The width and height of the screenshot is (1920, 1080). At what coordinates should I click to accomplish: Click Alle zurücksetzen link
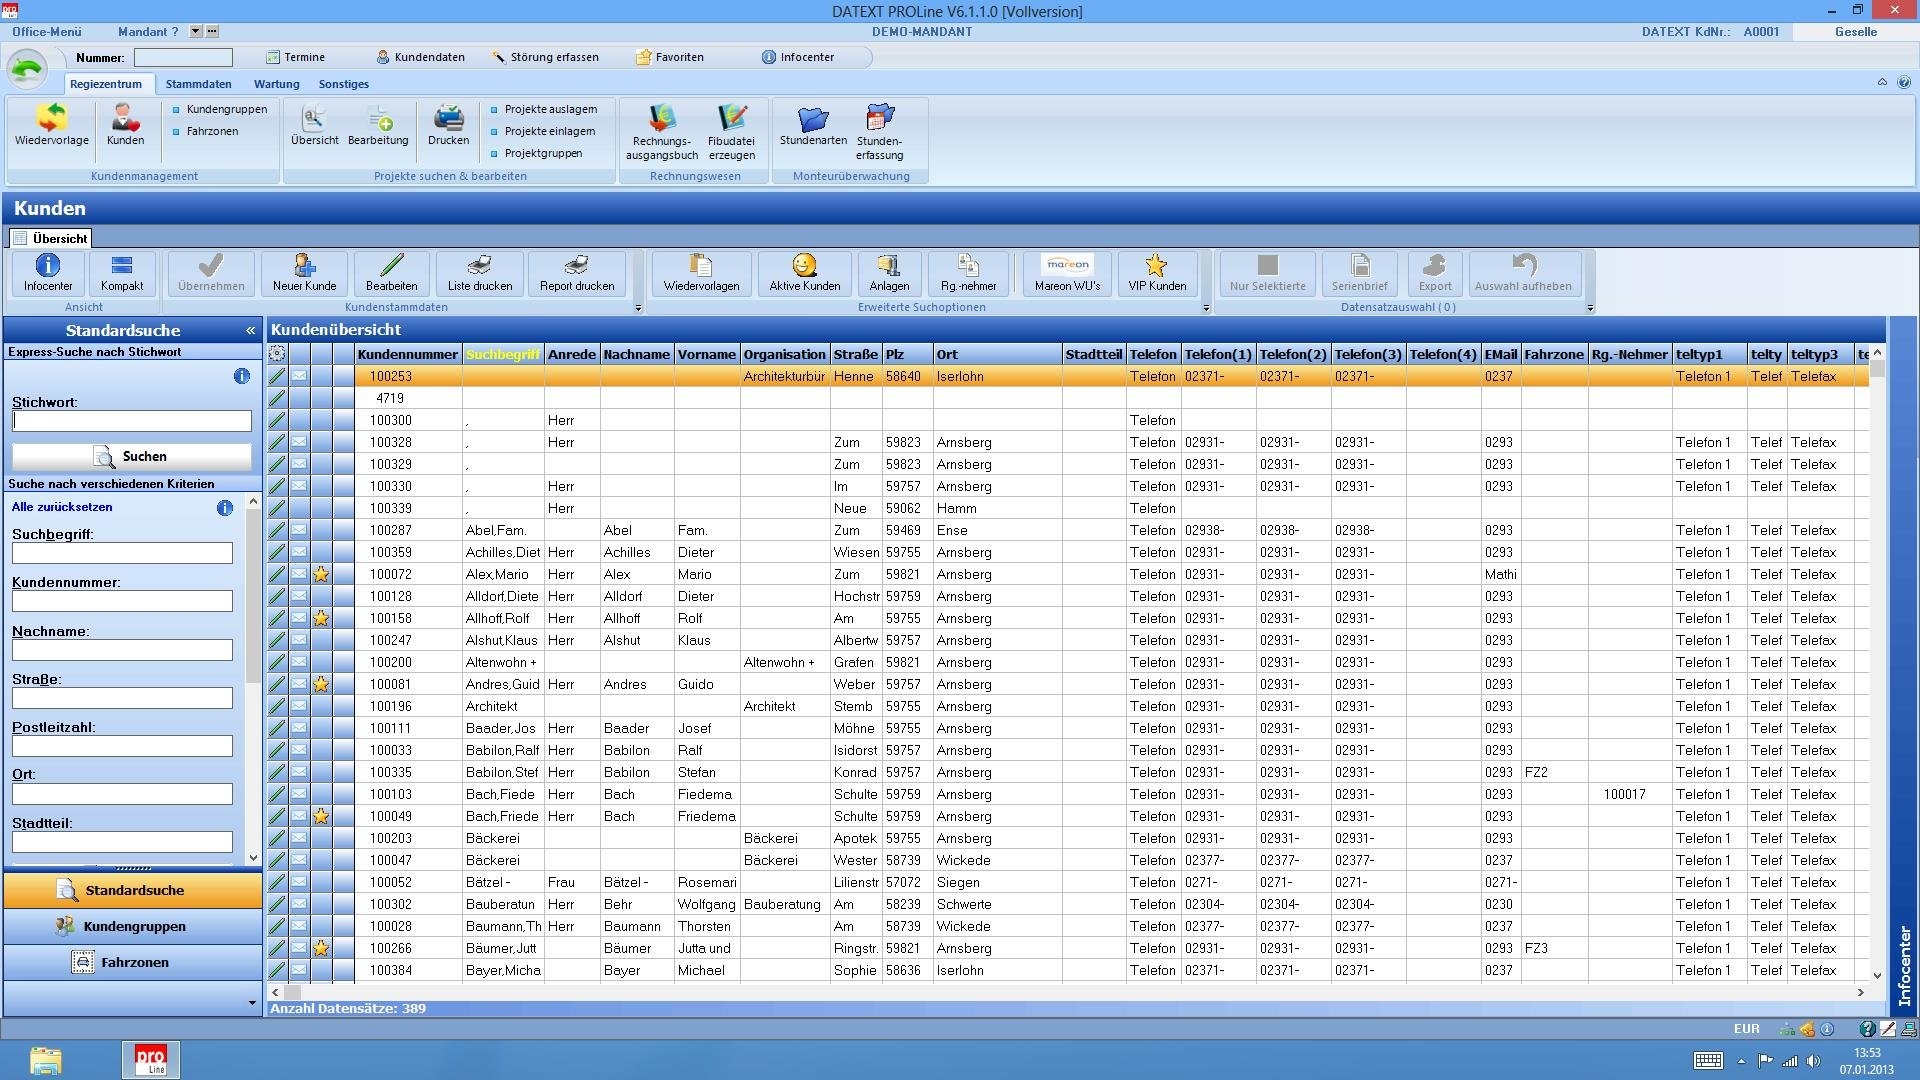click(x=62, y=507)
